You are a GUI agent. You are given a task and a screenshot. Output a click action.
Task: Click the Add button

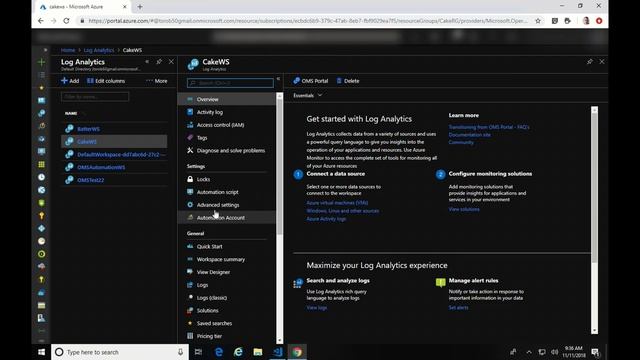pos(70,81)
